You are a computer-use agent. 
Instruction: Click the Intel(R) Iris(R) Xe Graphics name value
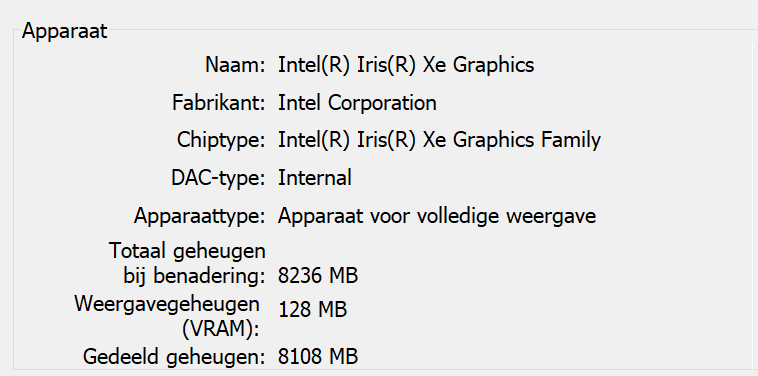[x=406, y=65]
